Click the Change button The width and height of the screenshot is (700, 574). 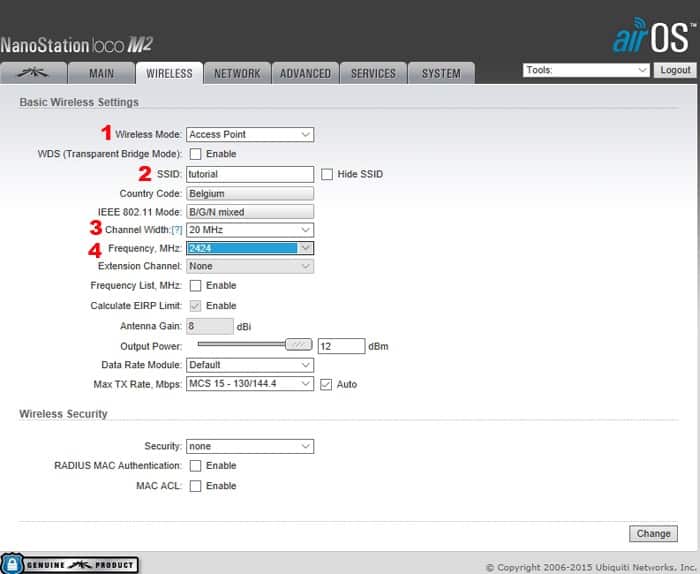click(x=653, y=534)
